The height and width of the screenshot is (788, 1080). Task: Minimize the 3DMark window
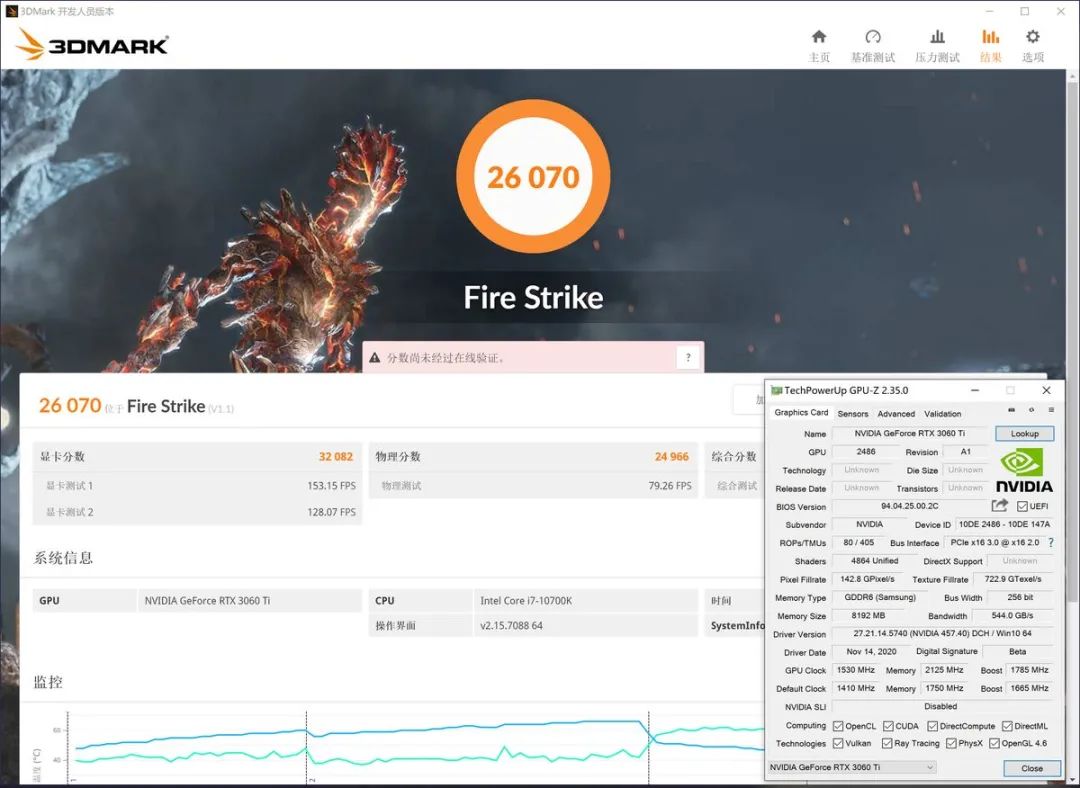point(990,11)
